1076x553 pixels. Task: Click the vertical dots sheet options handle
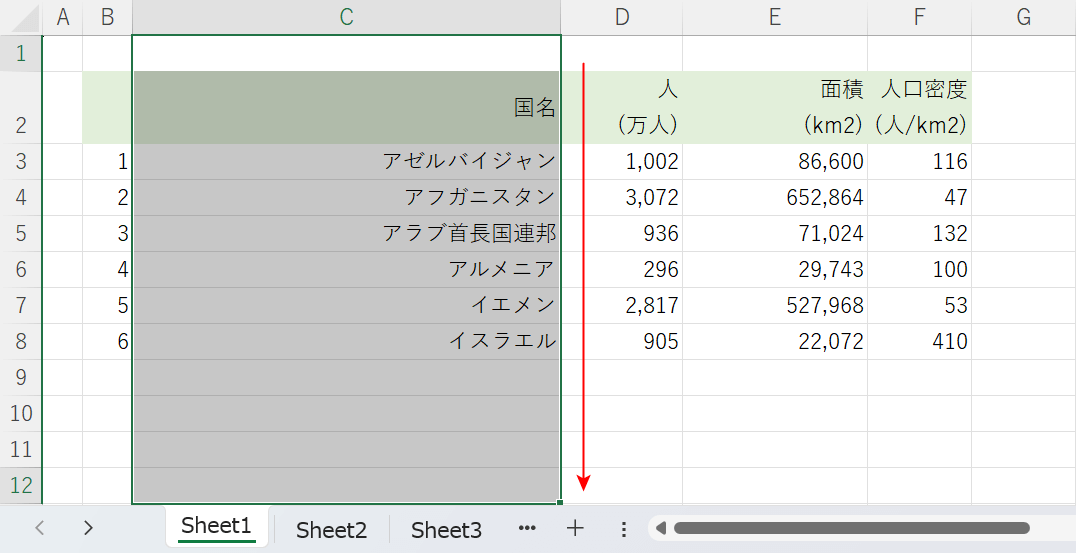(623, 529)
